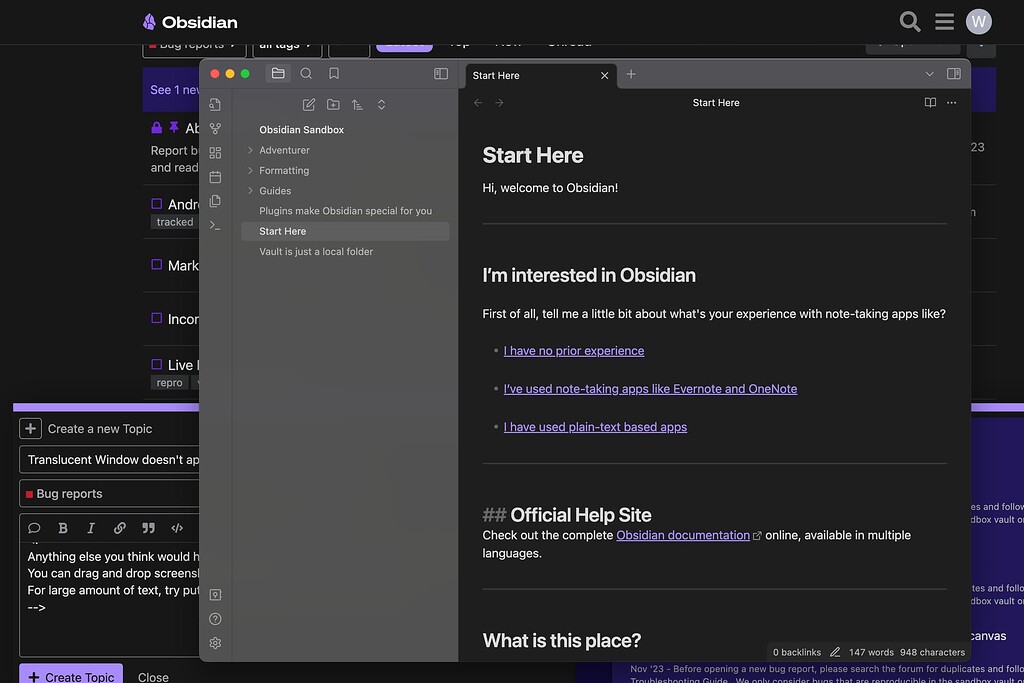Toggle bold formatting in the forum post editor
This screenshot has height=683, width=1024.
pos(62,528)
